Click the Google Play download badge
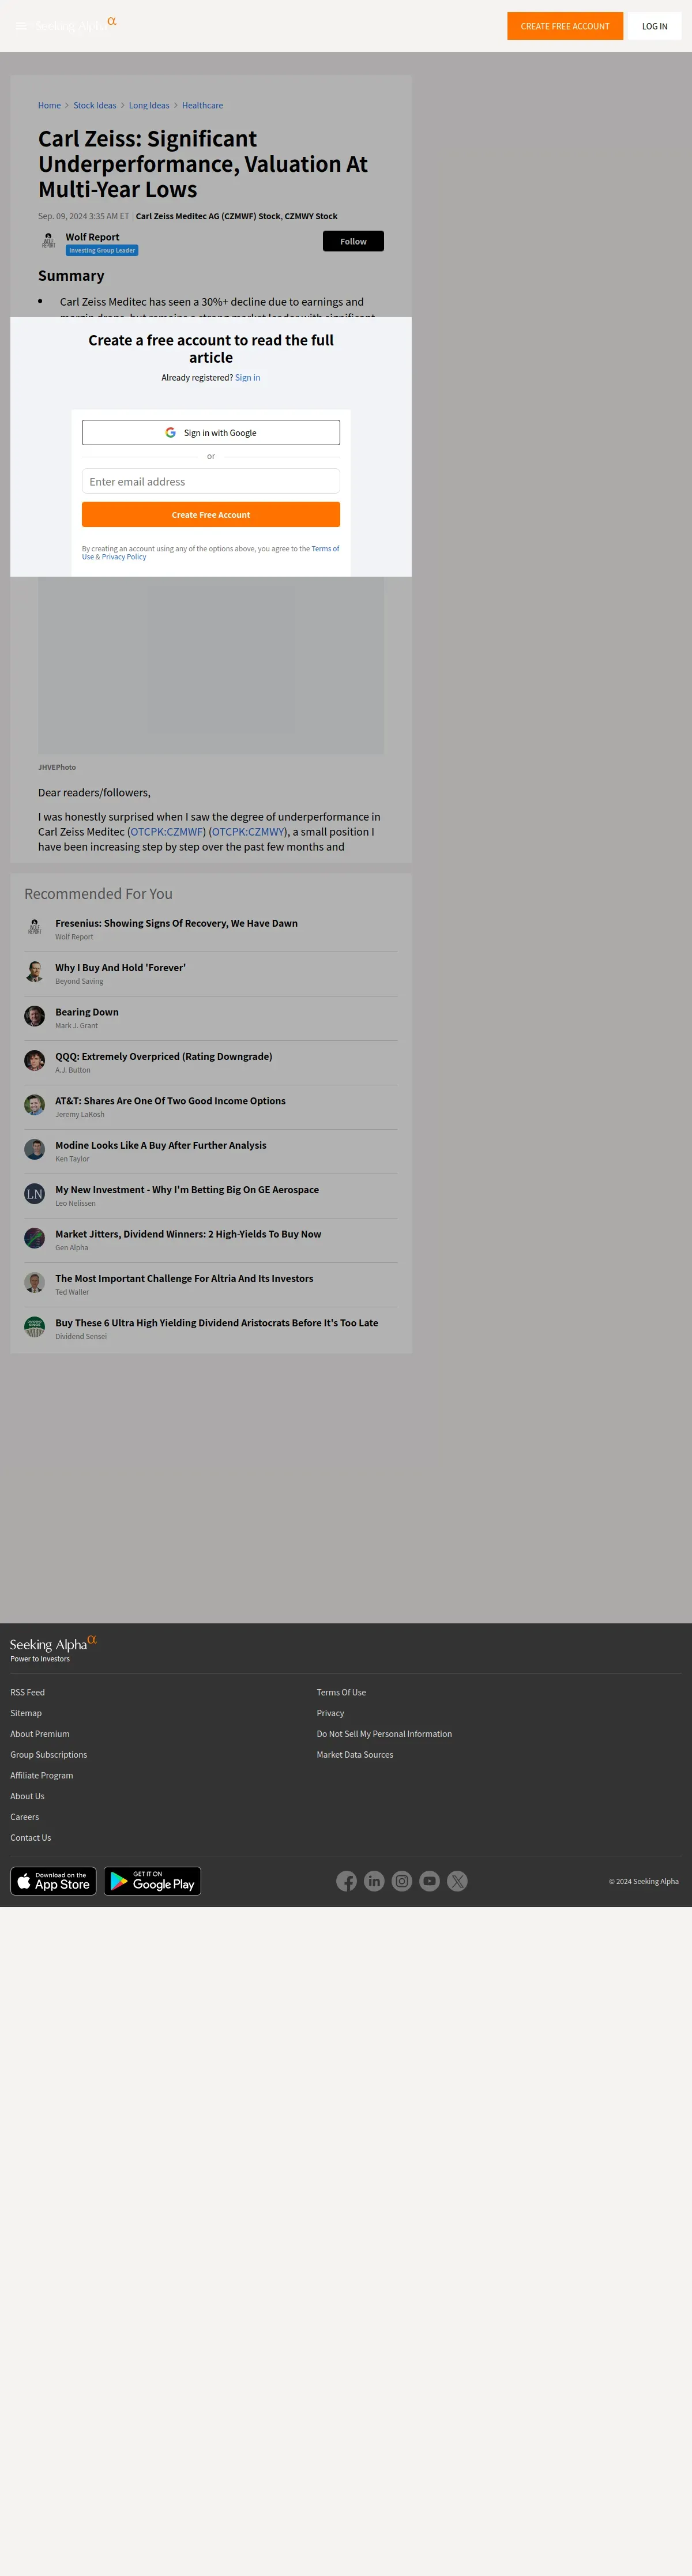The width and height of the screenshot is (692, 2576). [x=152, y=1881]
